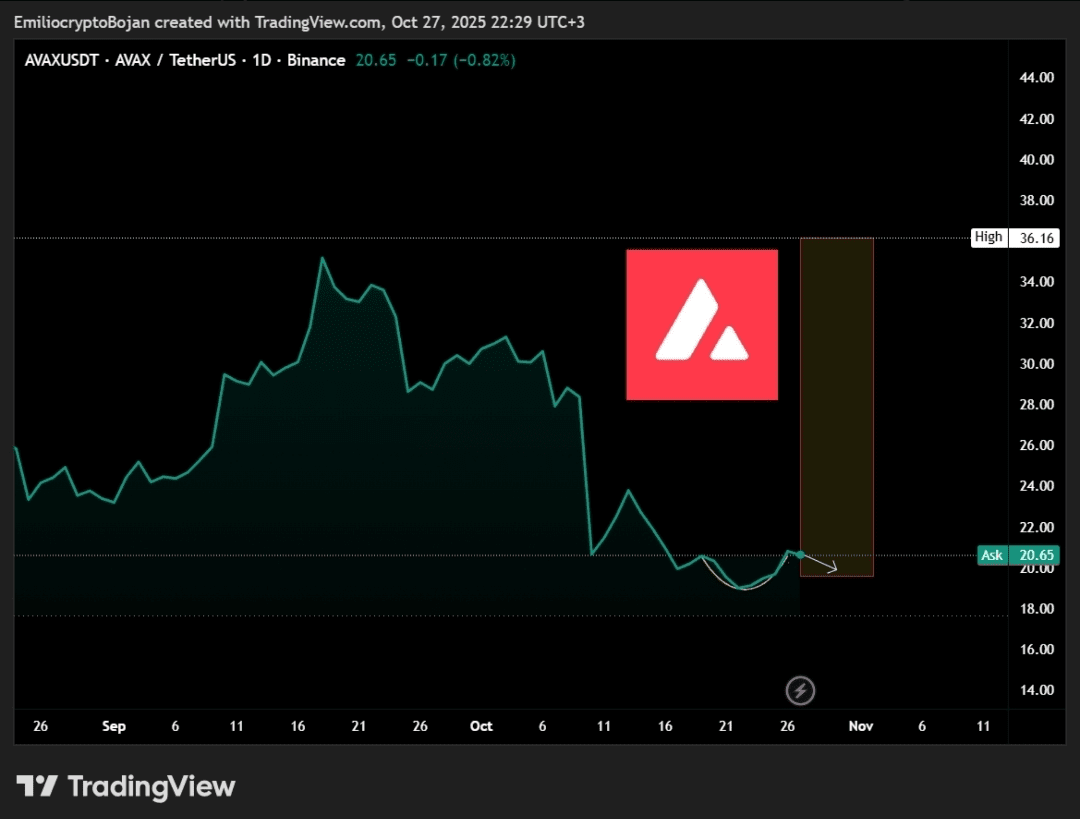Click the 32.00 price axis label

click(x=1037, y=323)
